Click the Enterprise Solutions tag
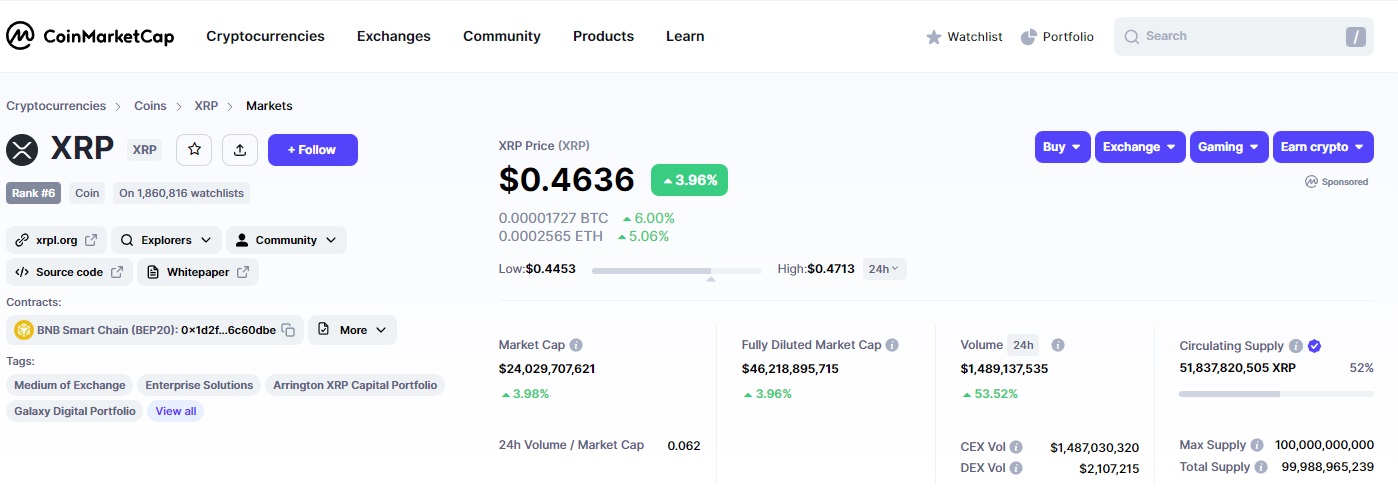Image resolution: width=1398 pixels, height=503 pixels. click(199, 385)
